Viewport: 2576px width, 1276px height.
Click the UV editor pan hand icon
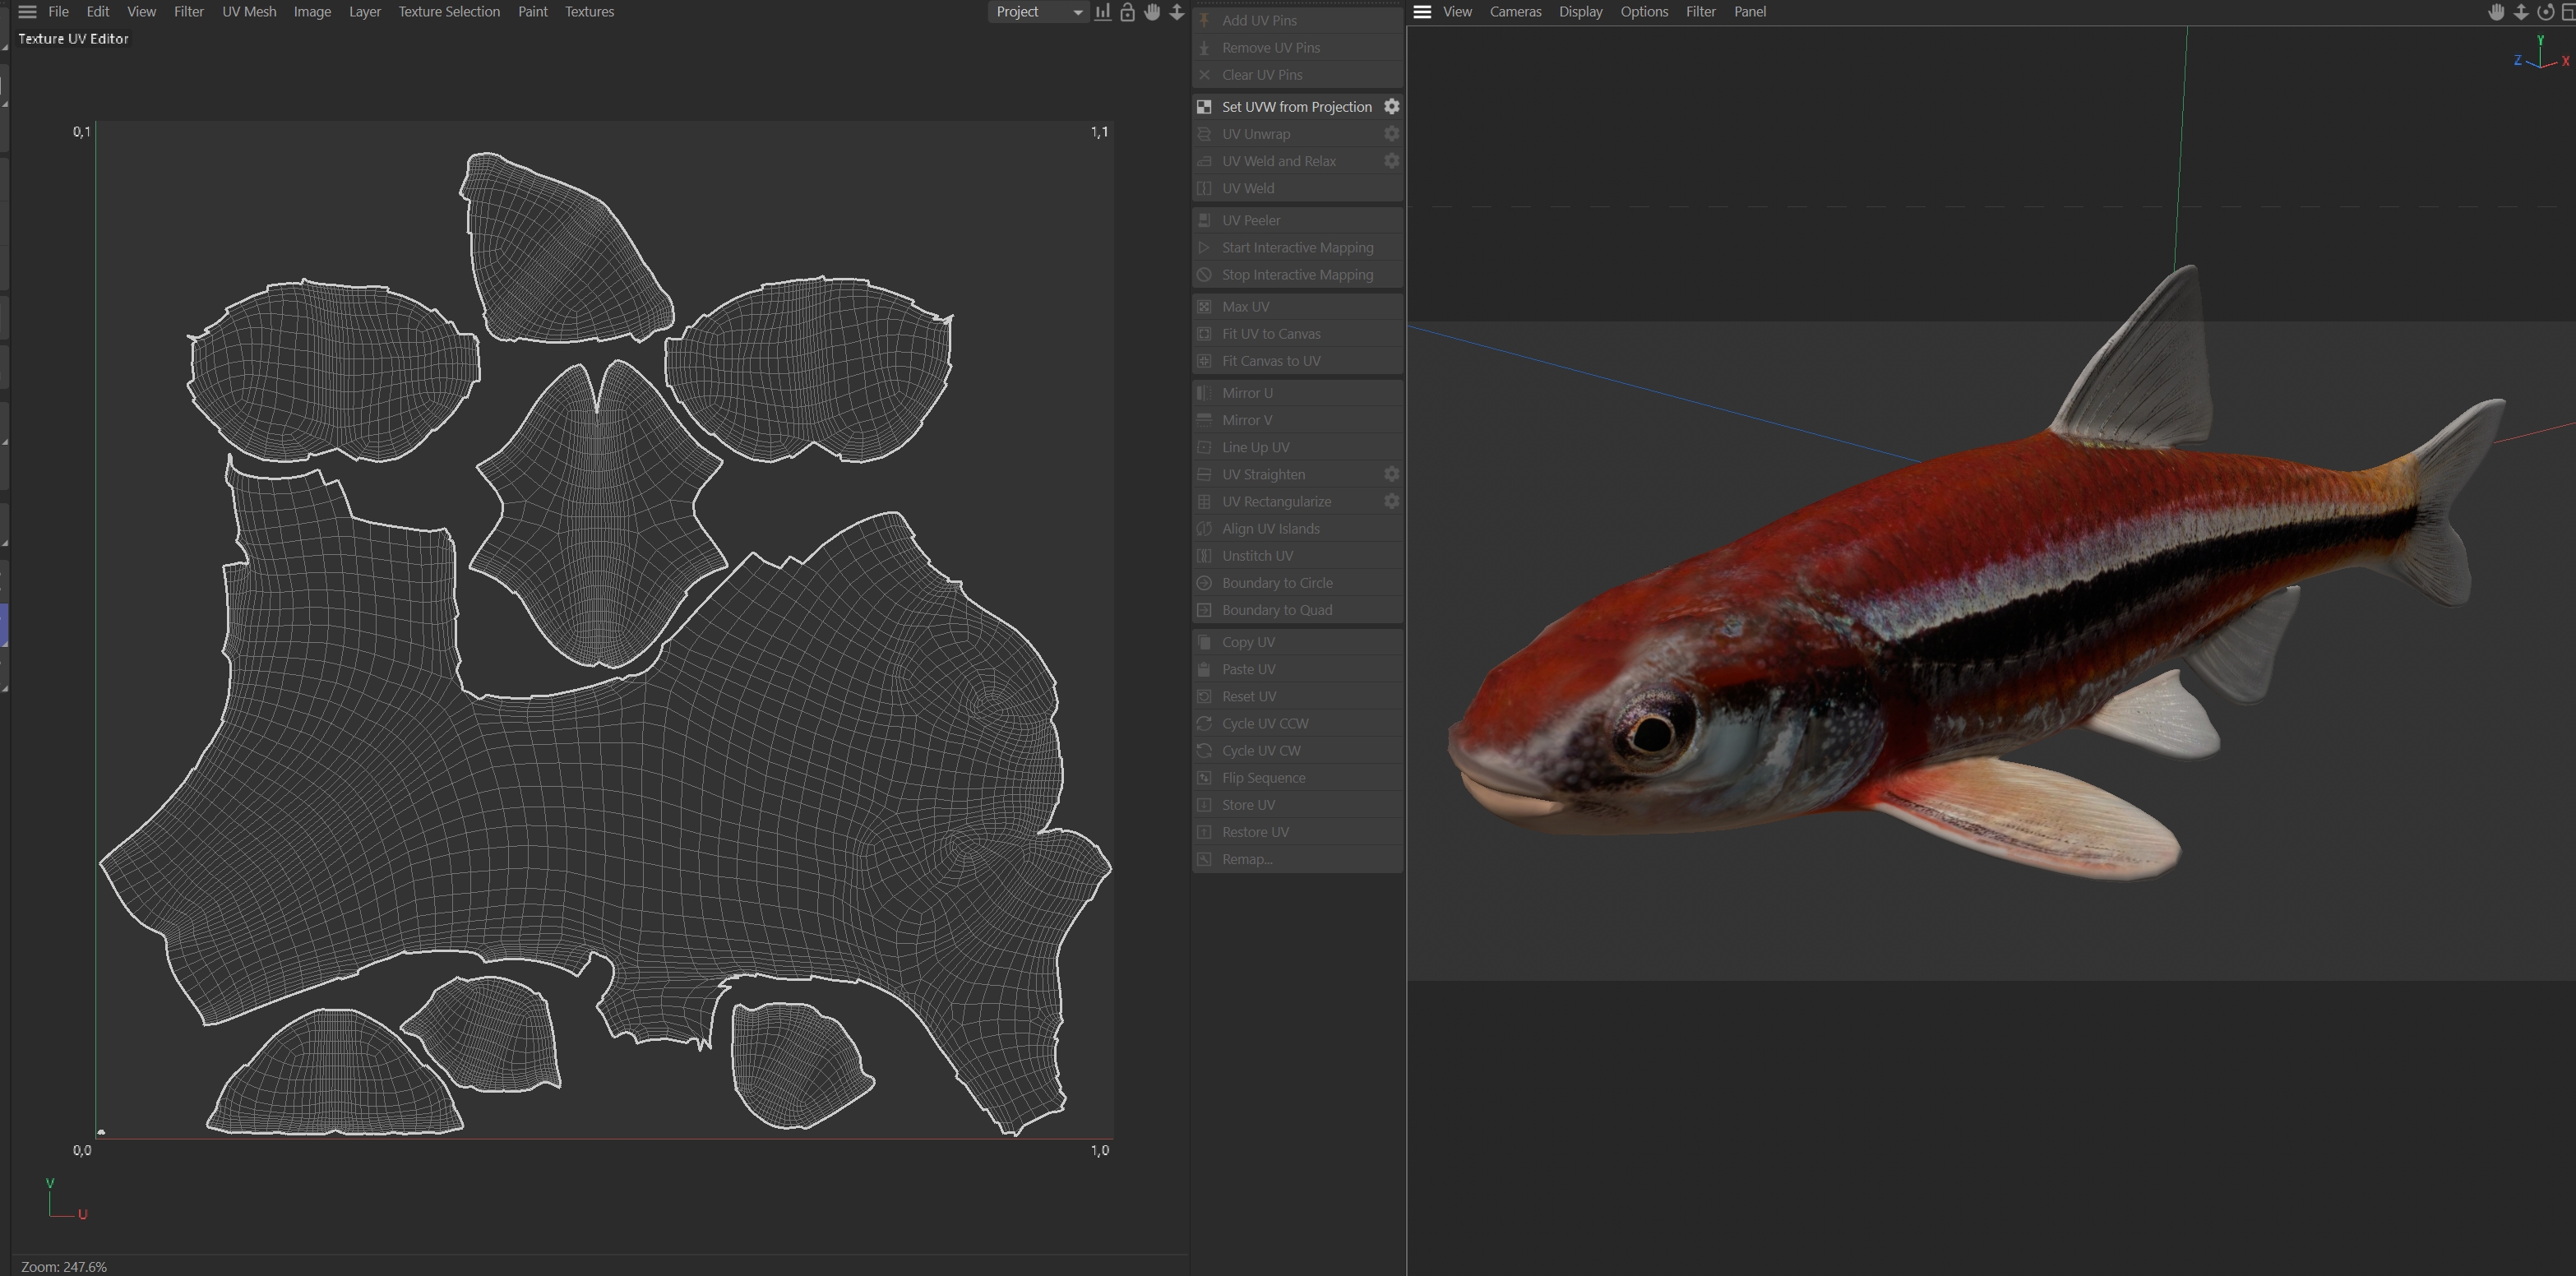1152,12
